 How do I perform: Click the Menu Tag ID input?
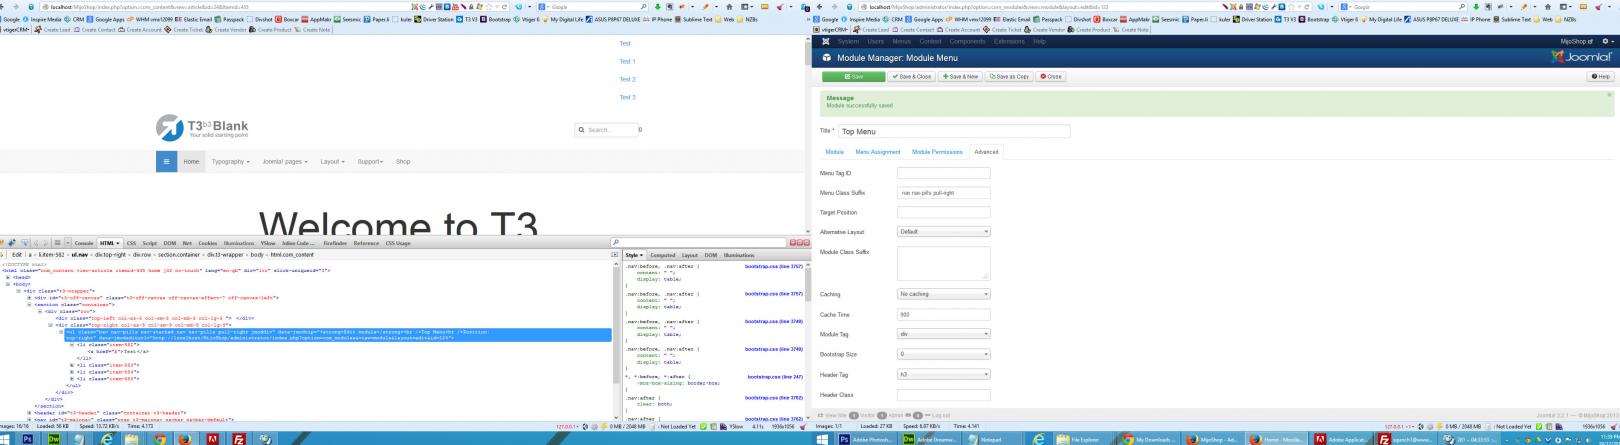[943, 173]
